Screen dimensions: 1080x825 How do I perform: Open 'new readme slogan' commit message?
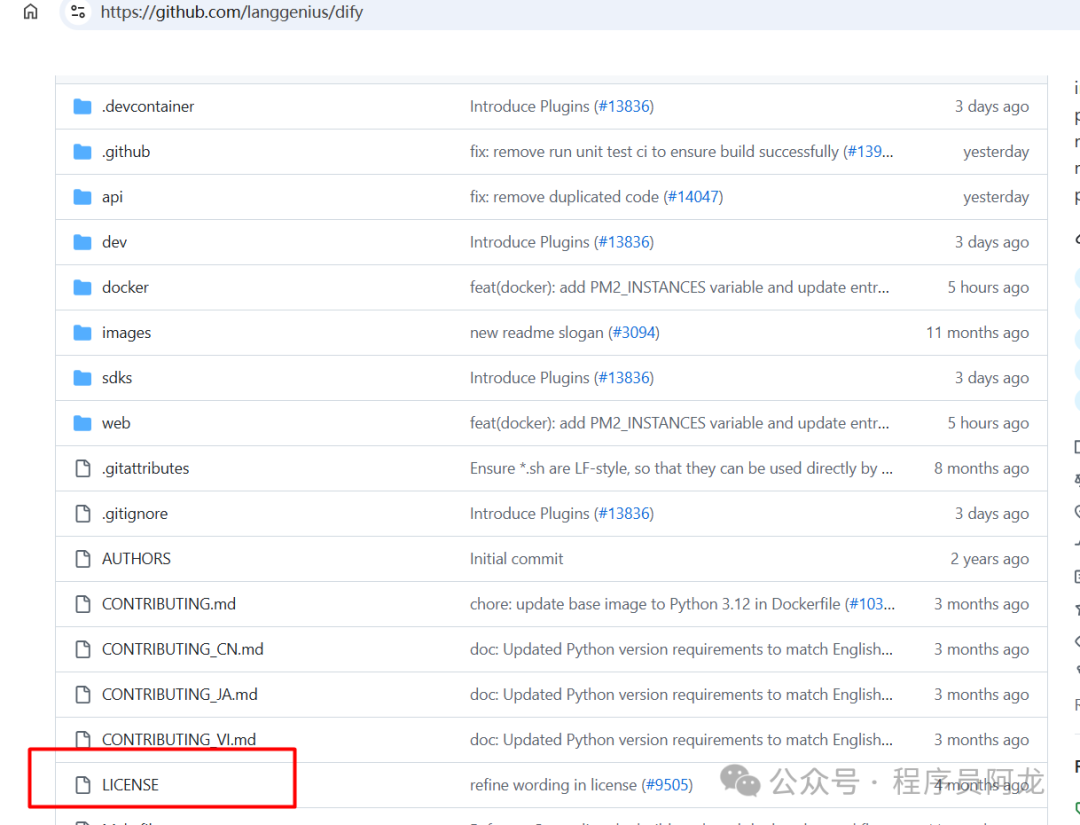click(536, 333)
